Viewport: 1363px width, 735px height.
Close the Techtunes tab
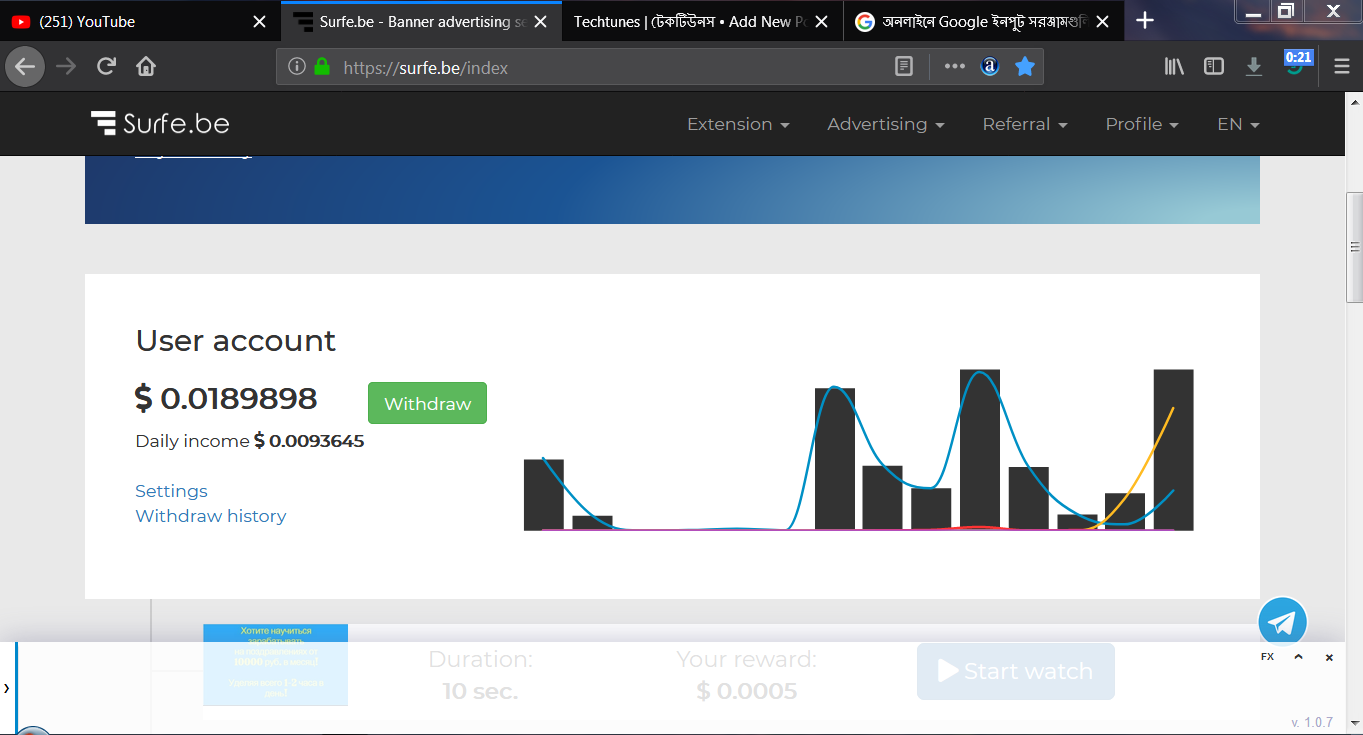821,21
